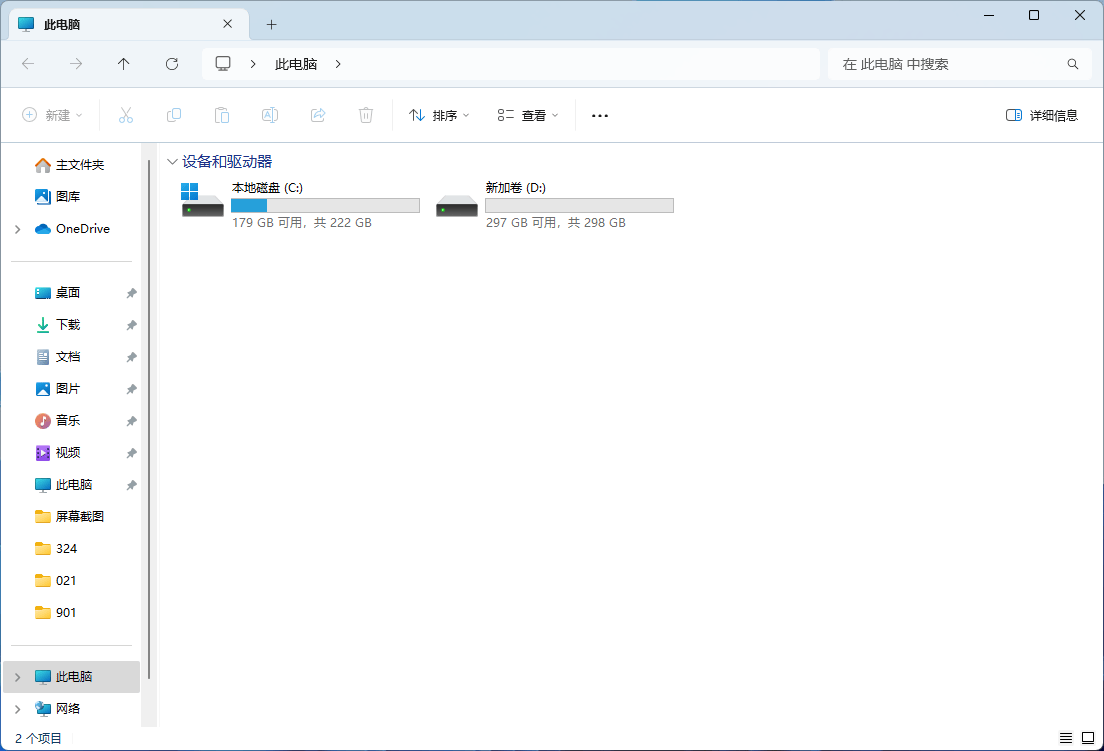This screenshot has width=1104, height=751.
Task: Click the Copy icon in toolbar
Action: (x=174, y=115)
